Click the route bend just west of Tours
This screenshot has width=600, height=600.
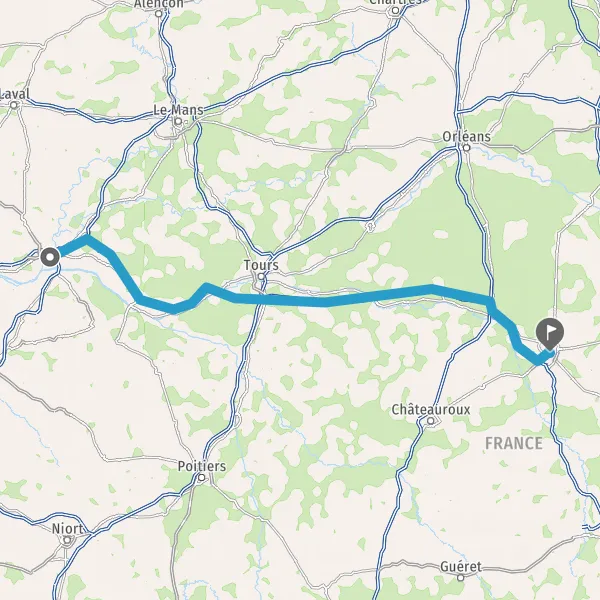click(x=206, y=288)
